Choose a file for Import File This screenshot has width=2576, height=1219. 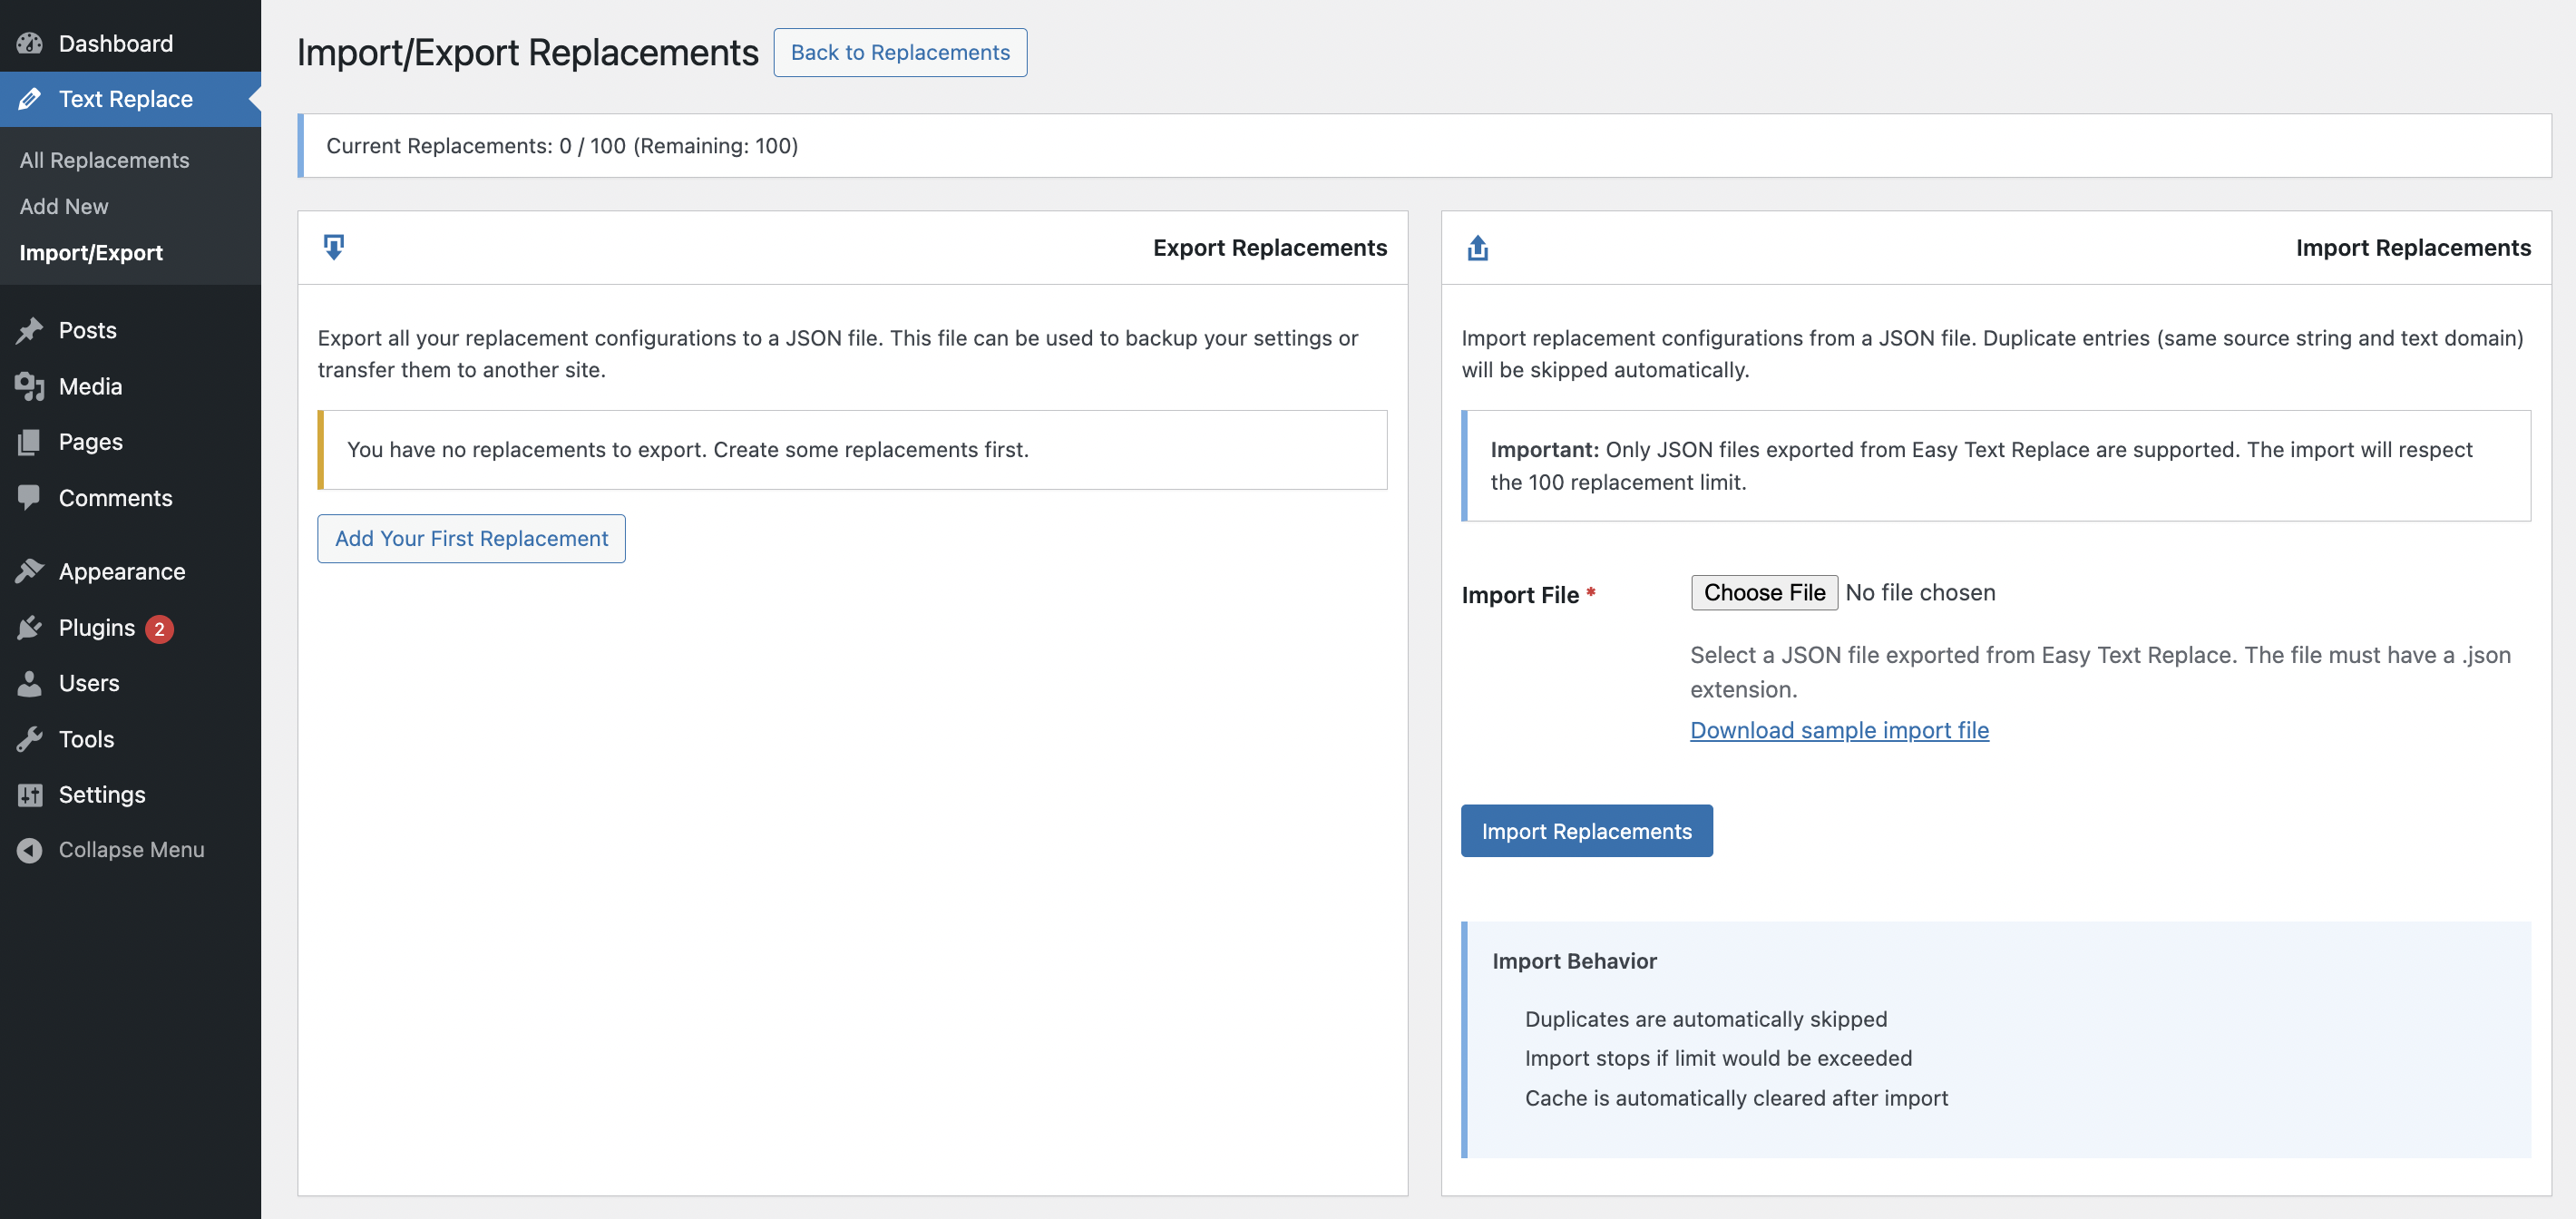[1763, 592]
